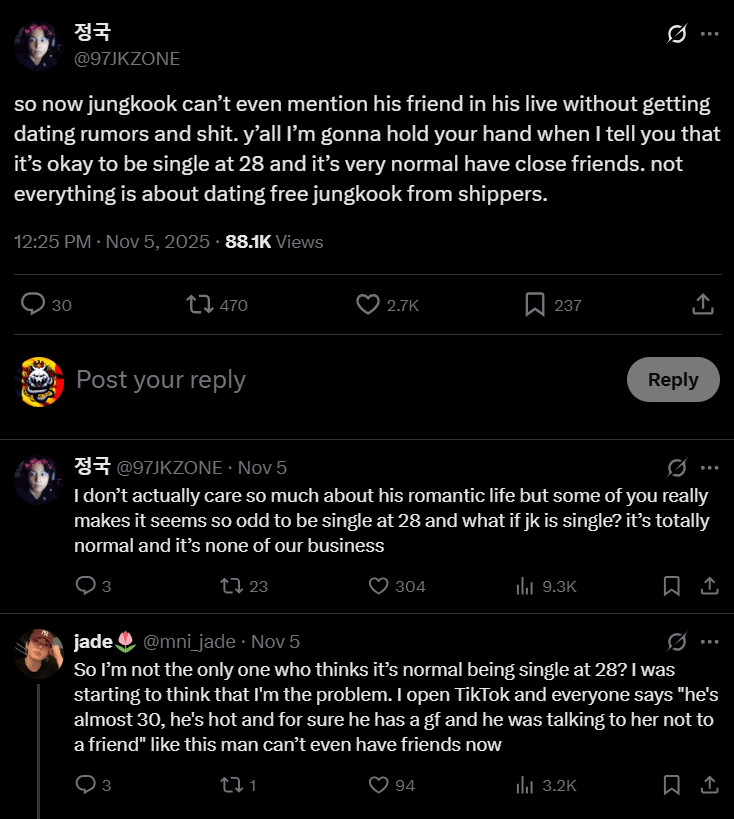
Task: Like jade's reply with 94 likes
Action: (x=379, y=785)
